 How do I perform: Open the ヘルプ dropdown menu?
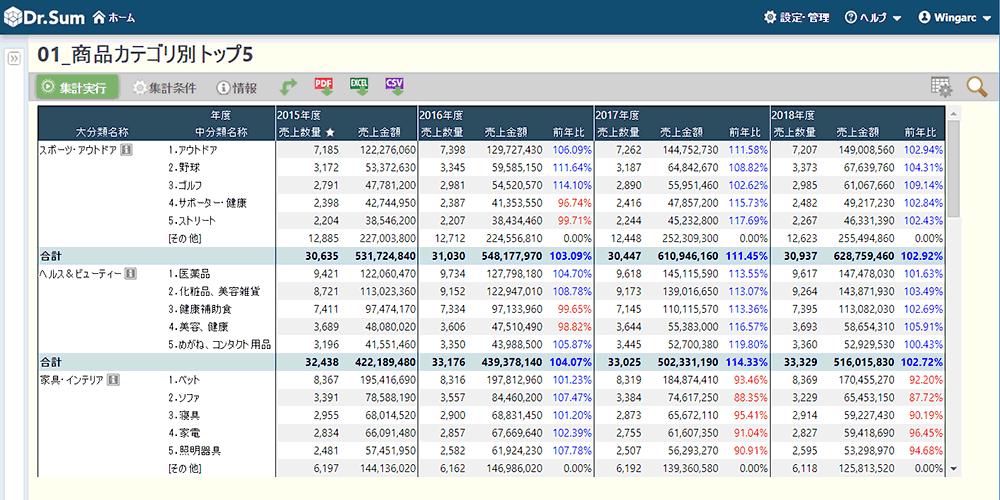(873, 17)
